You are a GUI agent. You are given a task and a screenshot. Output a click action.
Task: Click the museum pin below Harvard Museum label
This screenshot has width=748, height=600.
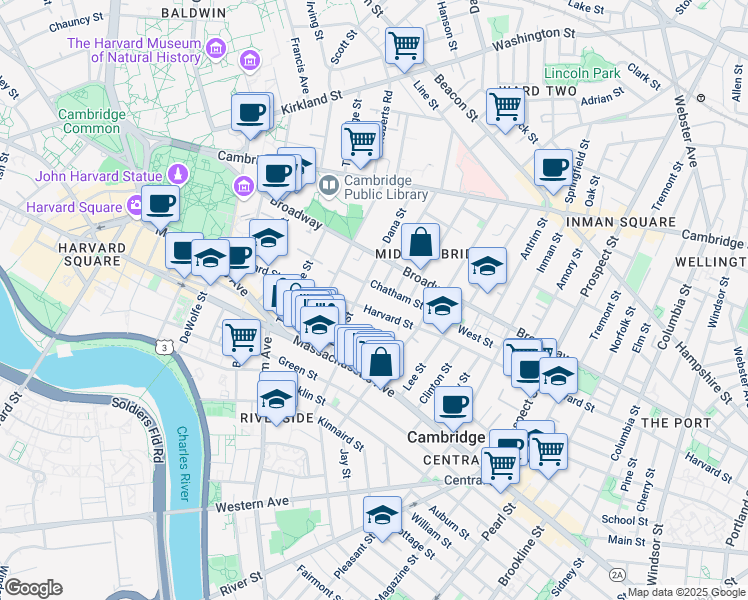[x=250, y=61]
